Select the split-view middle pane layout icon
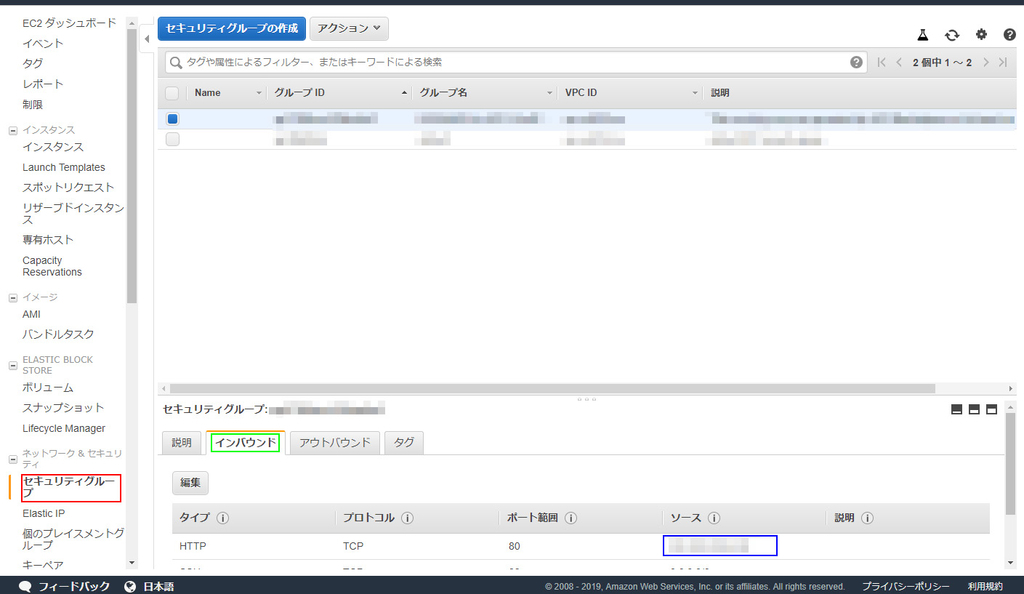1024x594 pixels. point(974,408)
